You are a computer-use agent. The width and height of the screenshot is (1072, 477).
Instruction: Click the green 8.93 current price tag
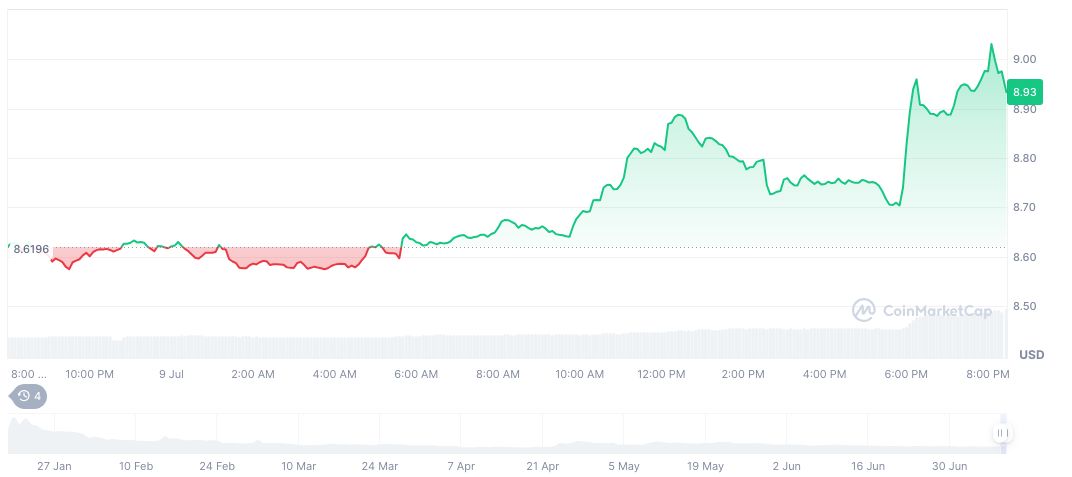click(1024, 92)
